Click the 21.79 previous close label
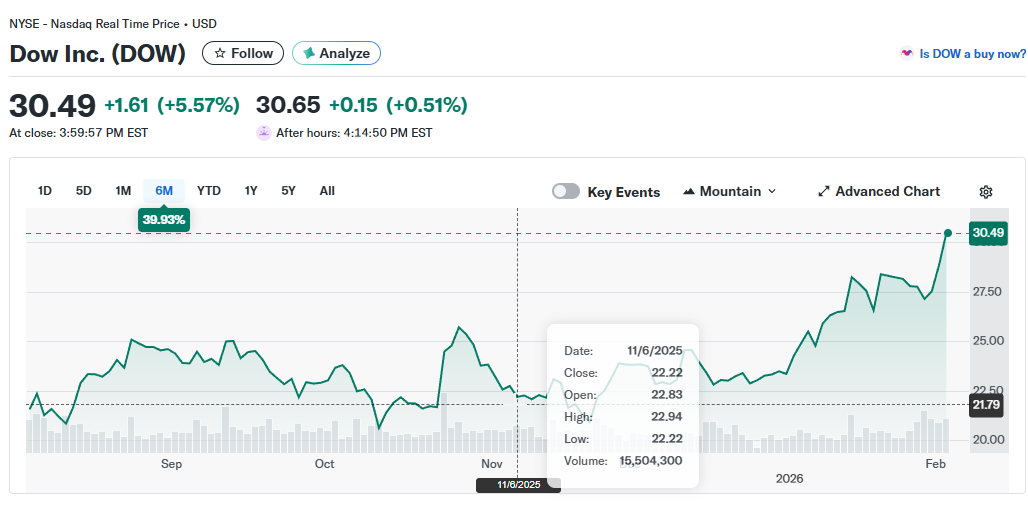Screen dimensions: 1028x509 [986, 405]
